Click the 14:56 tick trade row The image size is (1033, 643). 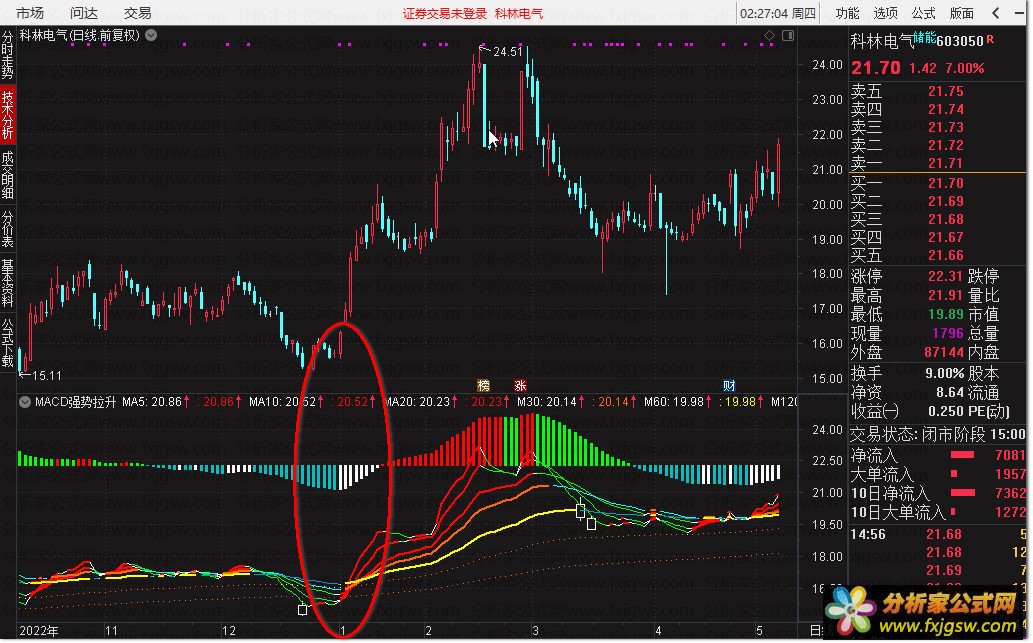(x=937, y=534)
